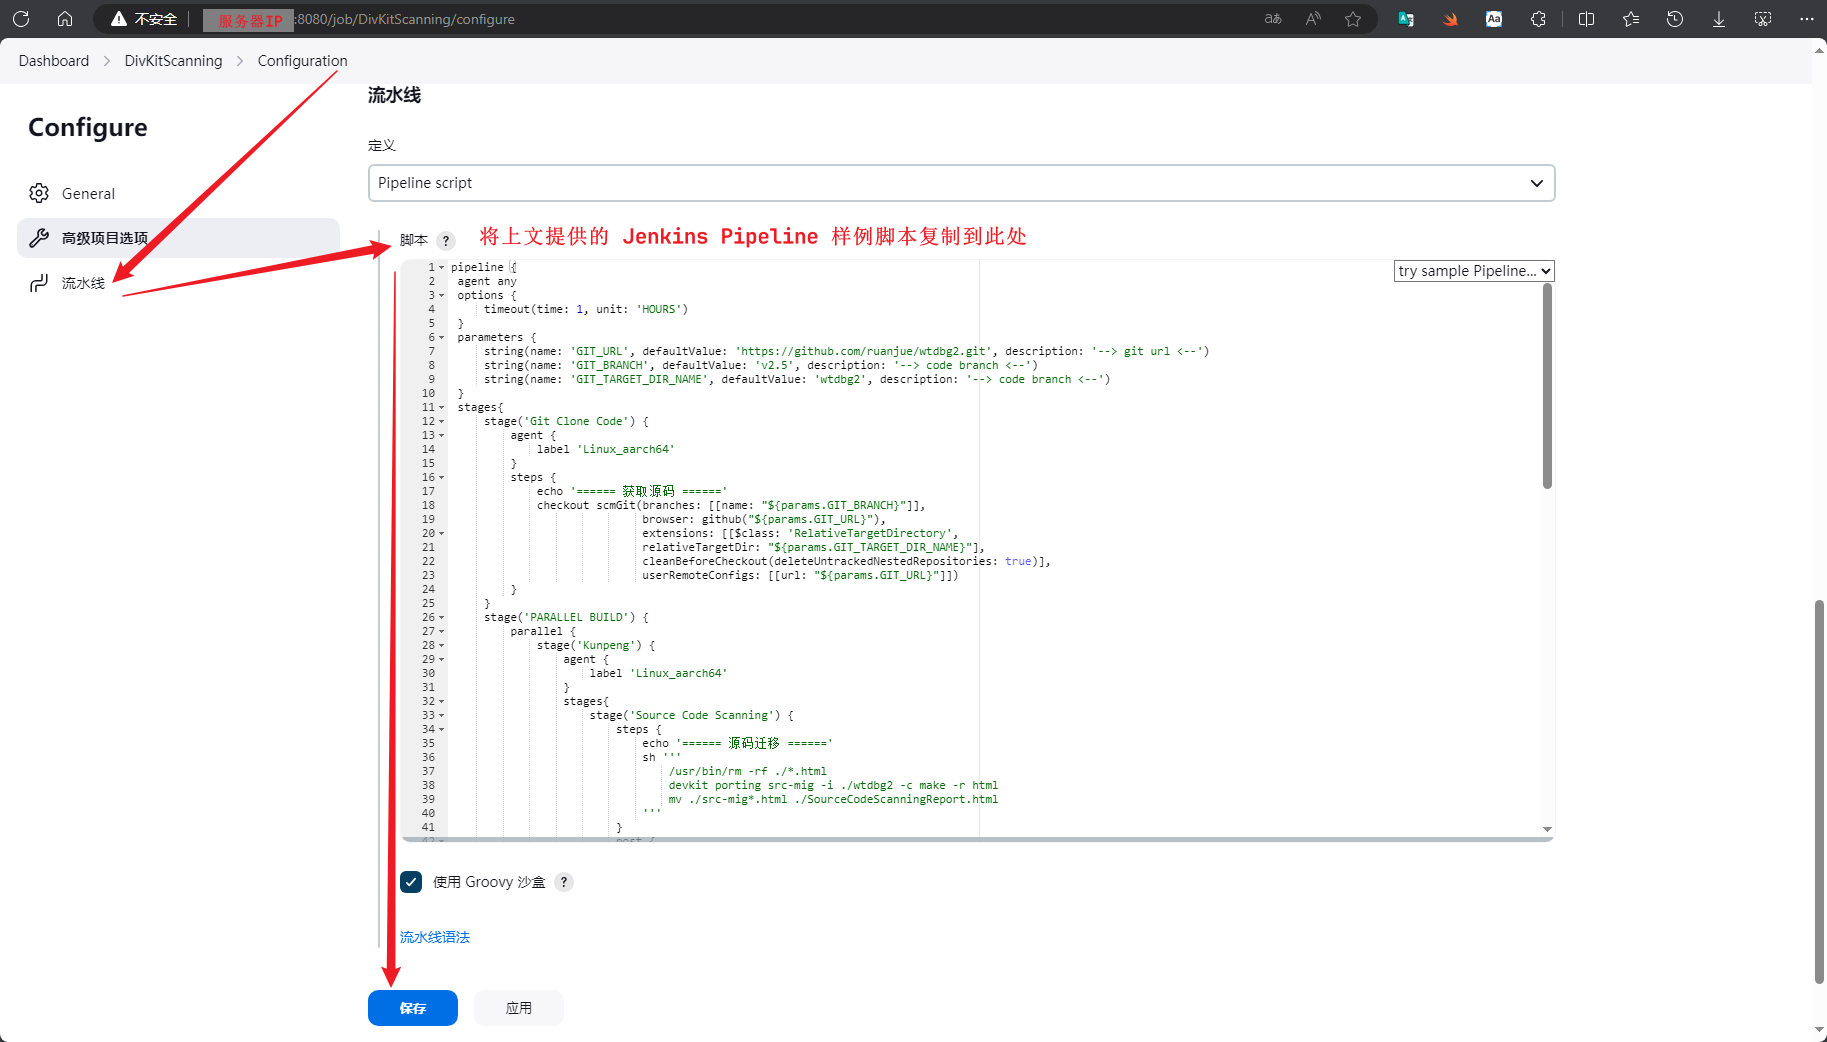Click the 流水线 section heading
The image size is (1827, 1042).
394,95
